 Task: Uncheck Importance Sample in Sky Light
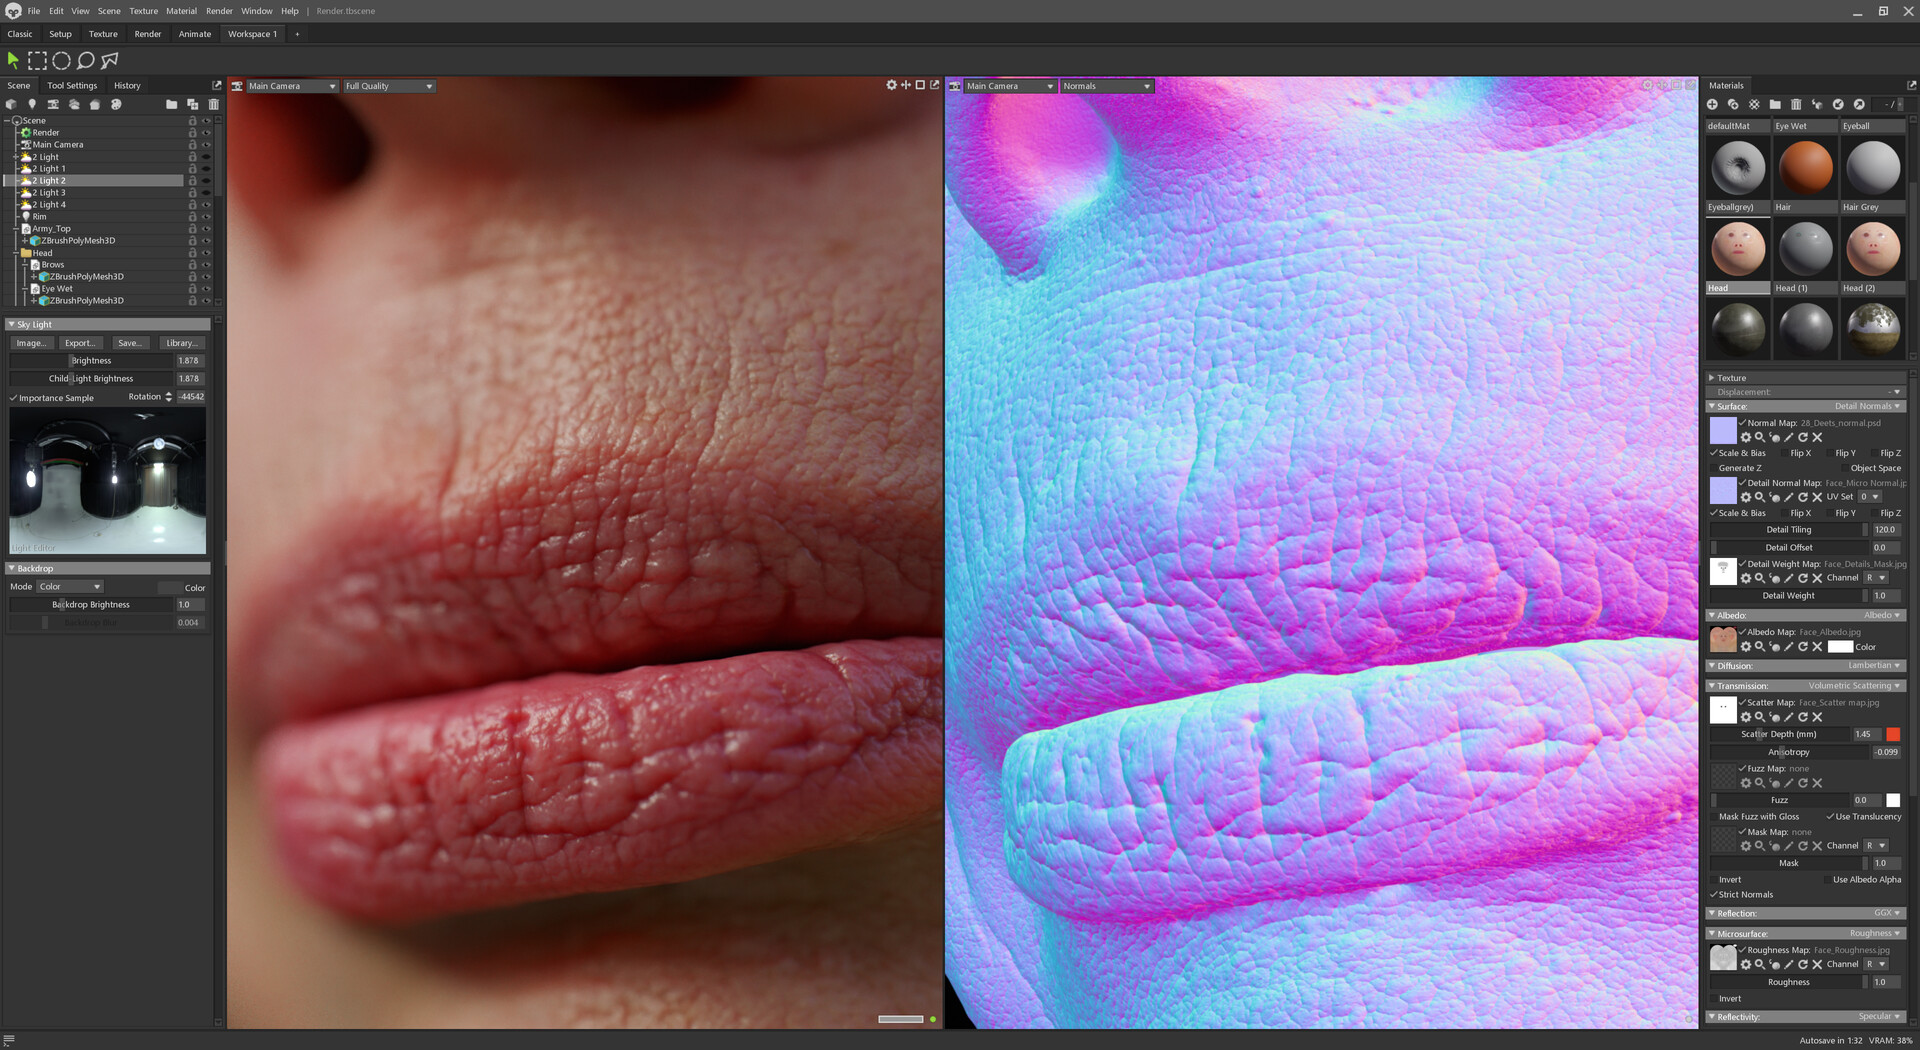[x=13, y=397]
